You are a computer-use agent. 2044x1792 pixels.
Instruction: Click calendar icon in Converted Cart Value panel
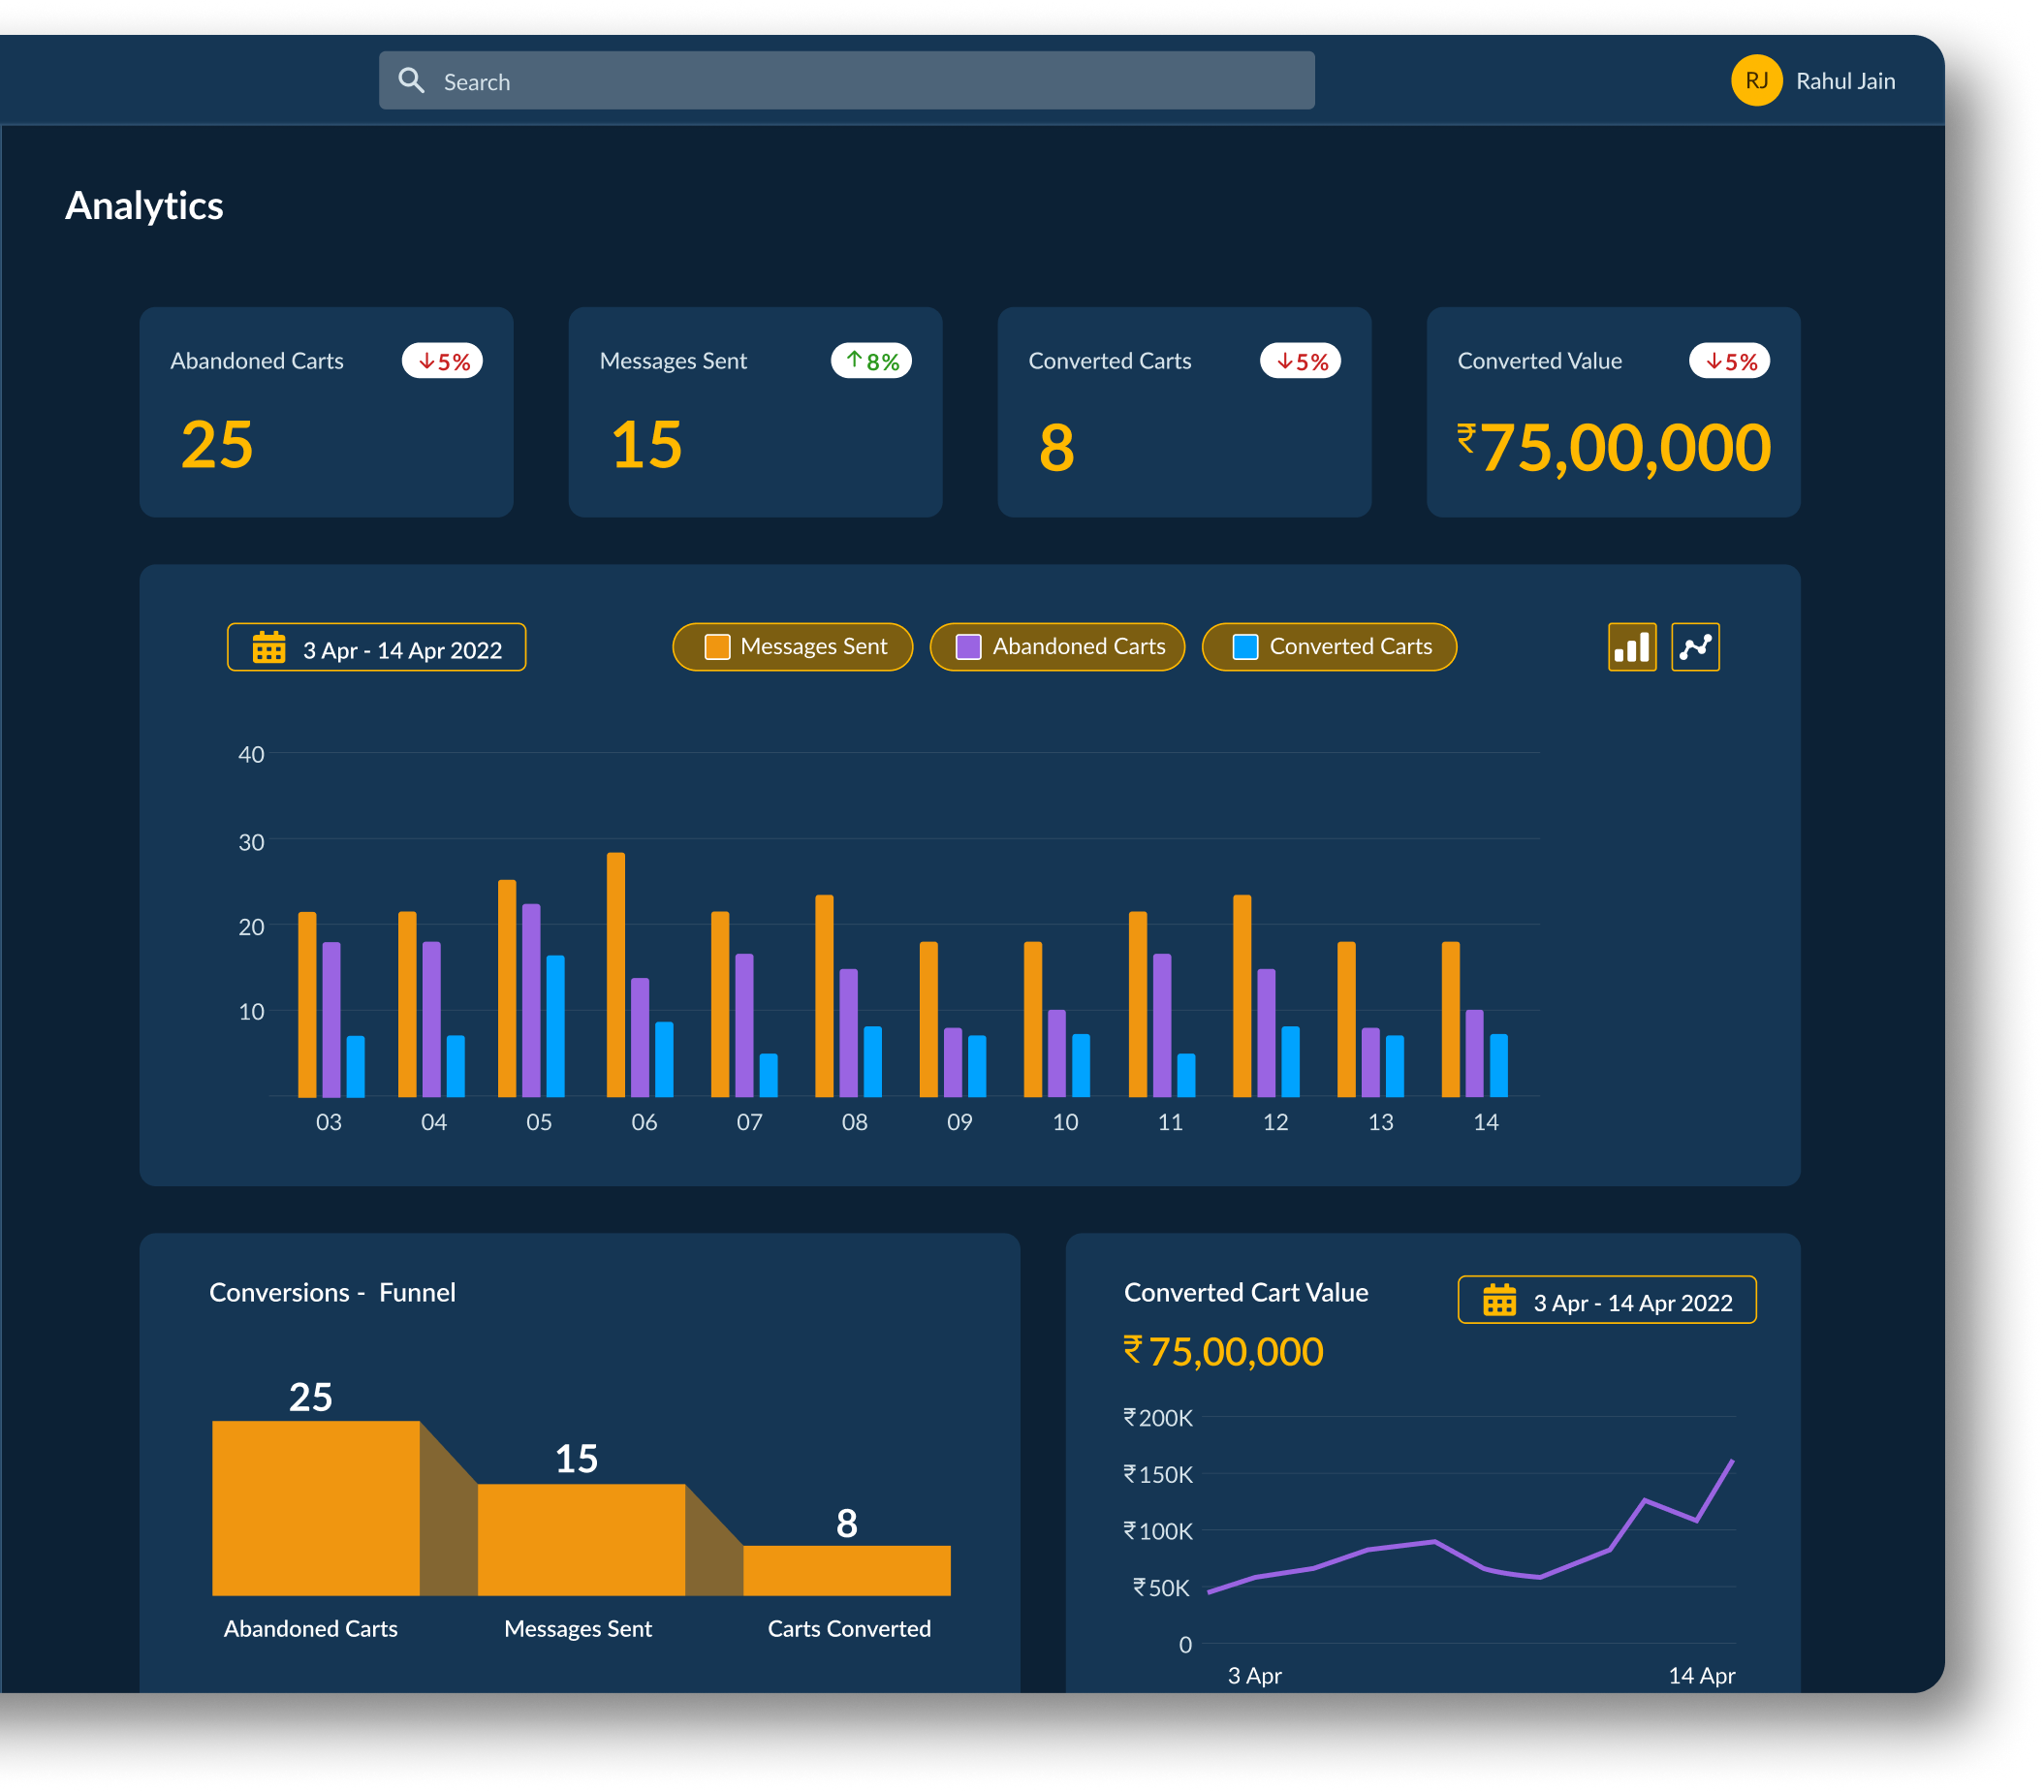(1499, 1300)
